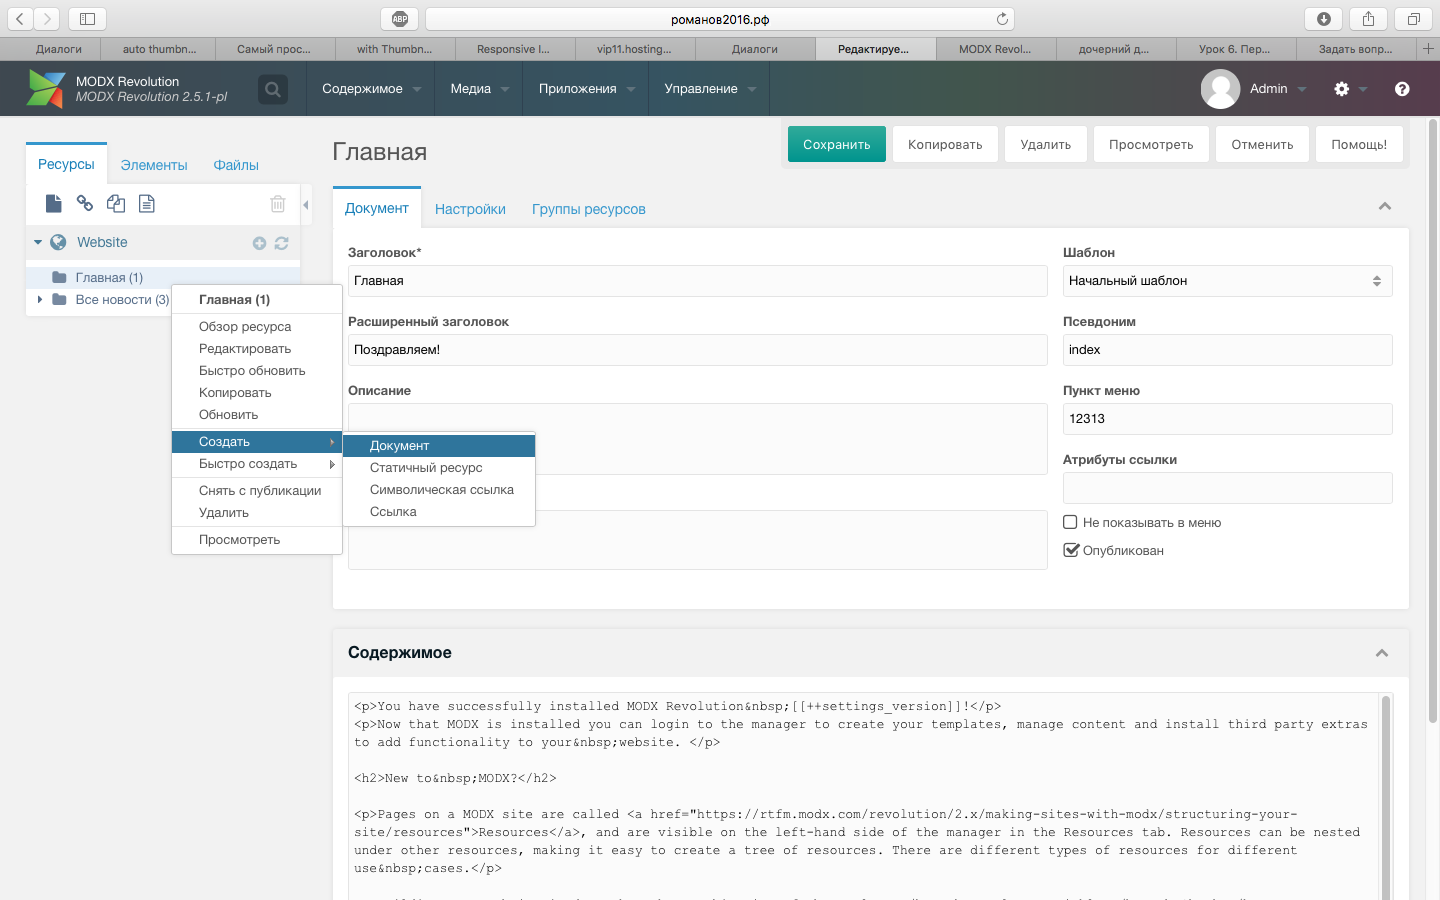Click the Admin user avatar
1440x900 pixels.
coord(1220,89)
